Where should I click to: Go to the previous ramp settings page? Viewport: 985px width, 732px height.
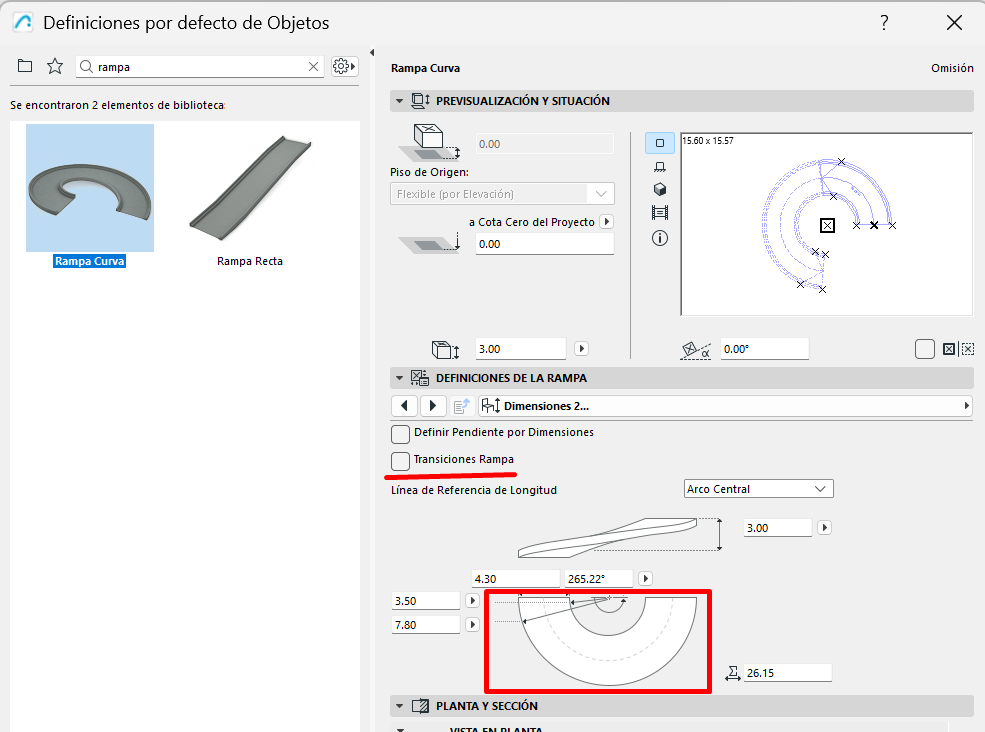pyautogui.click(x=403, y=406)
